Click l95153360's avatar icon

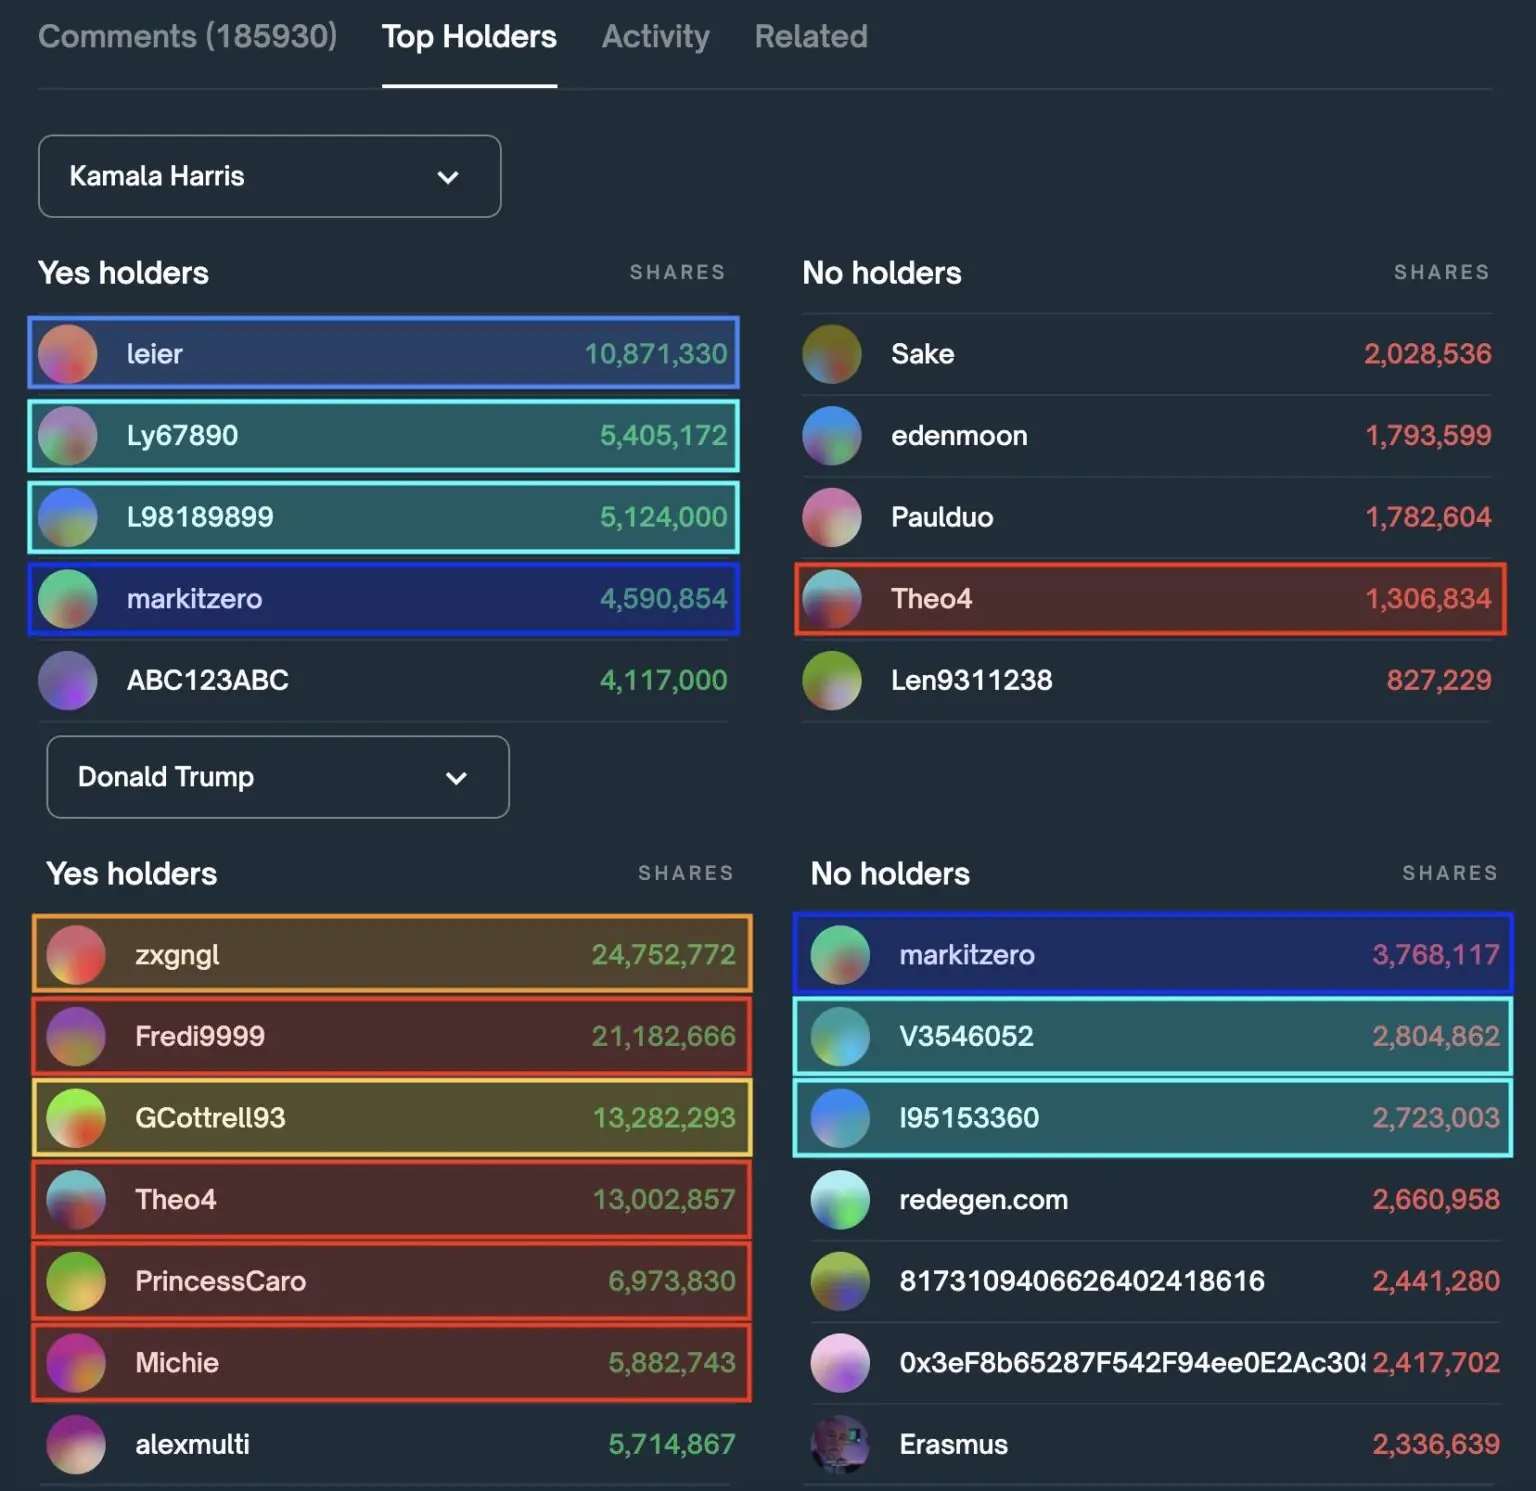[840, 1118]
